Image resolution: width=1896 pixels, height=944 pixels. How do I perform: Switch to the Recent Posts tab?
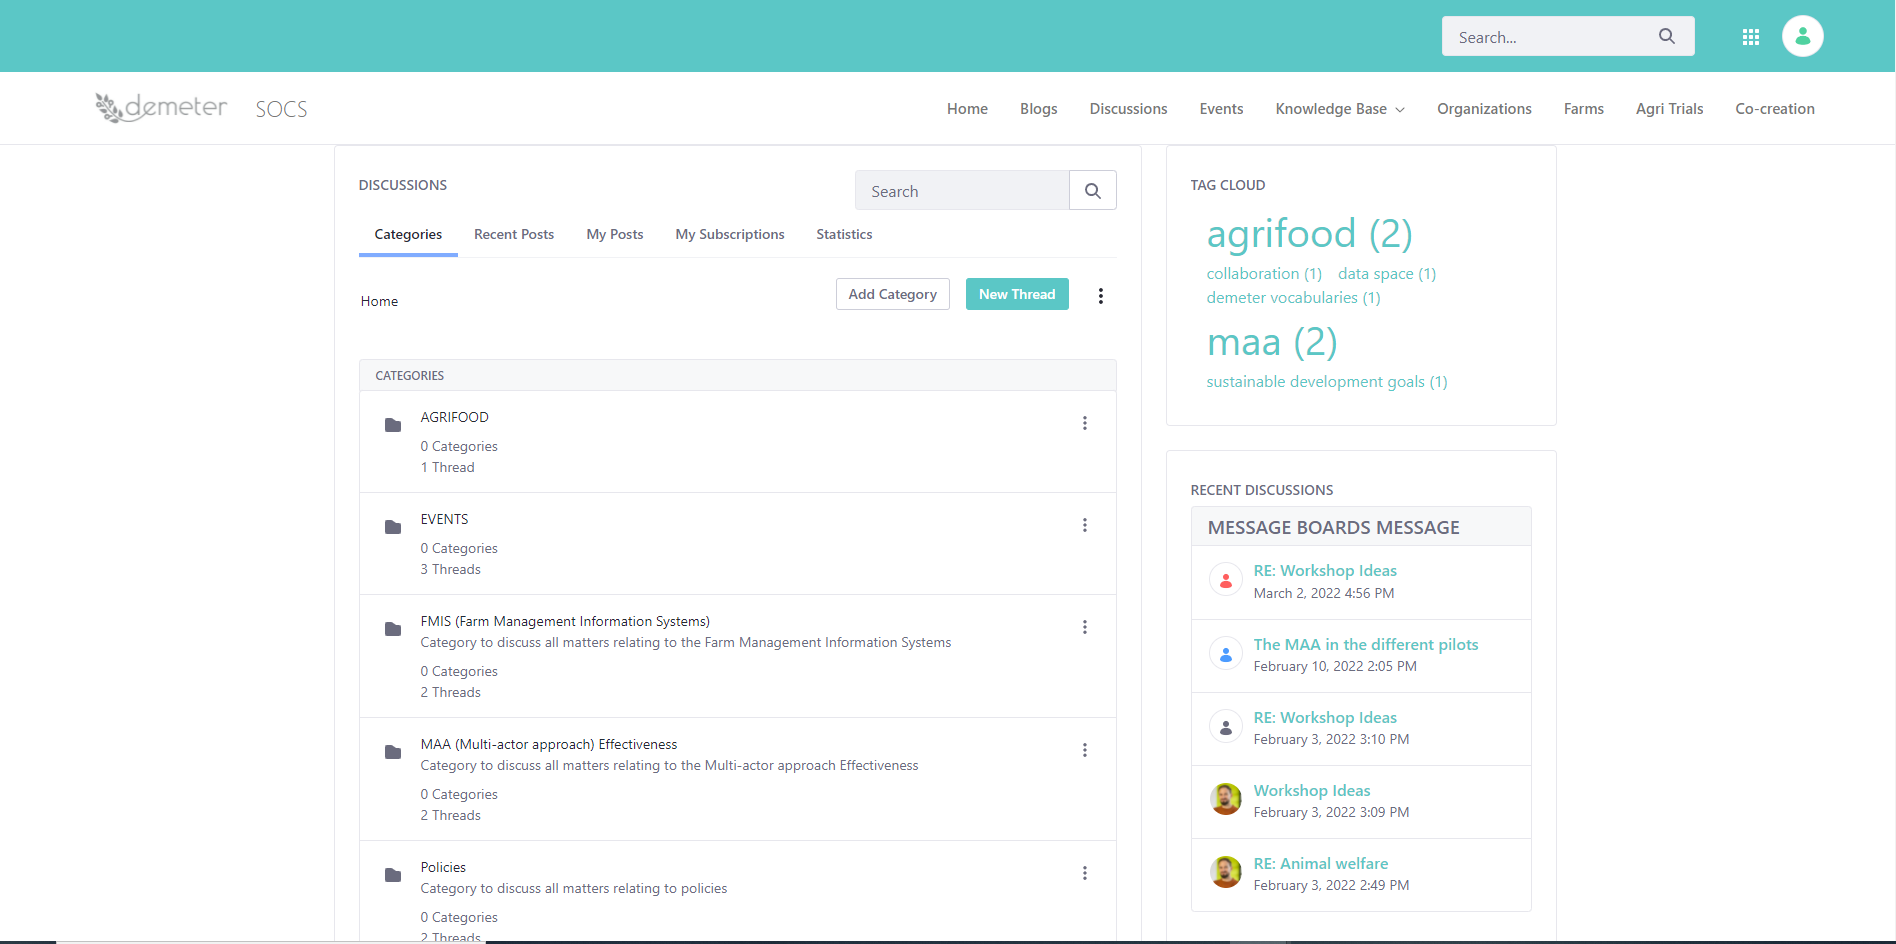tap(514, 234)
